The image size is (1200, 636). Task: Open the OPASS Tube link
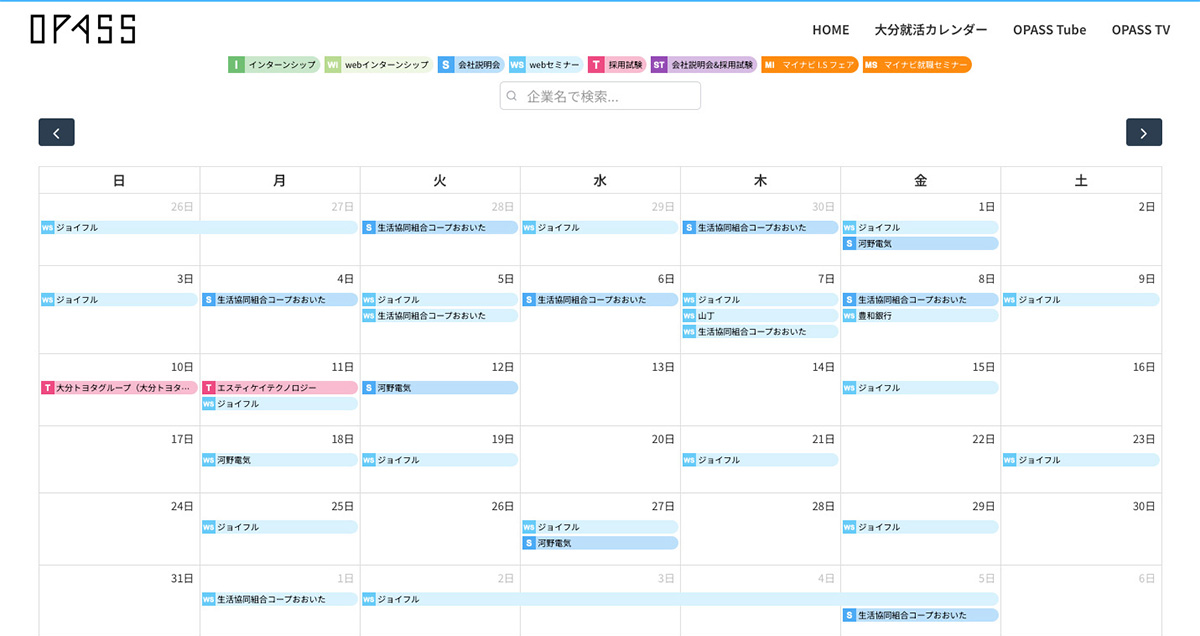[1049, 30]
